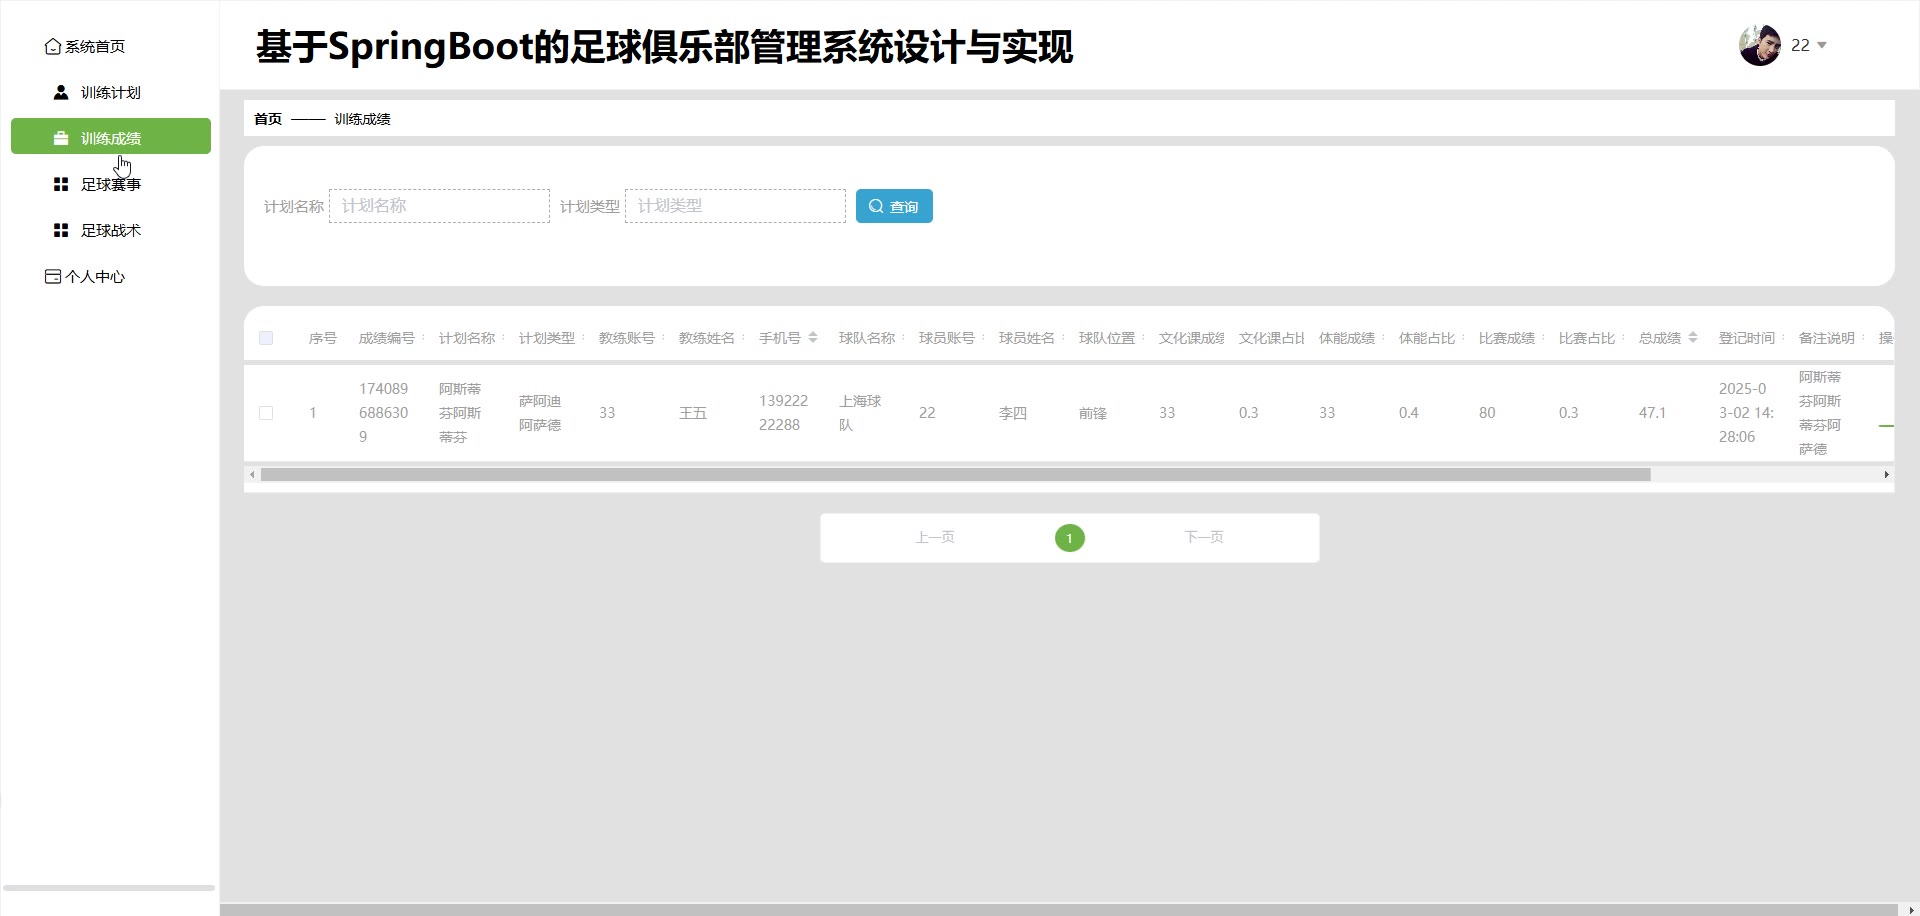Image resolution: width=1920 pixels, height=916 pixels.
Task: Sort by 总成绩 column arrows
Action: 1693,338
